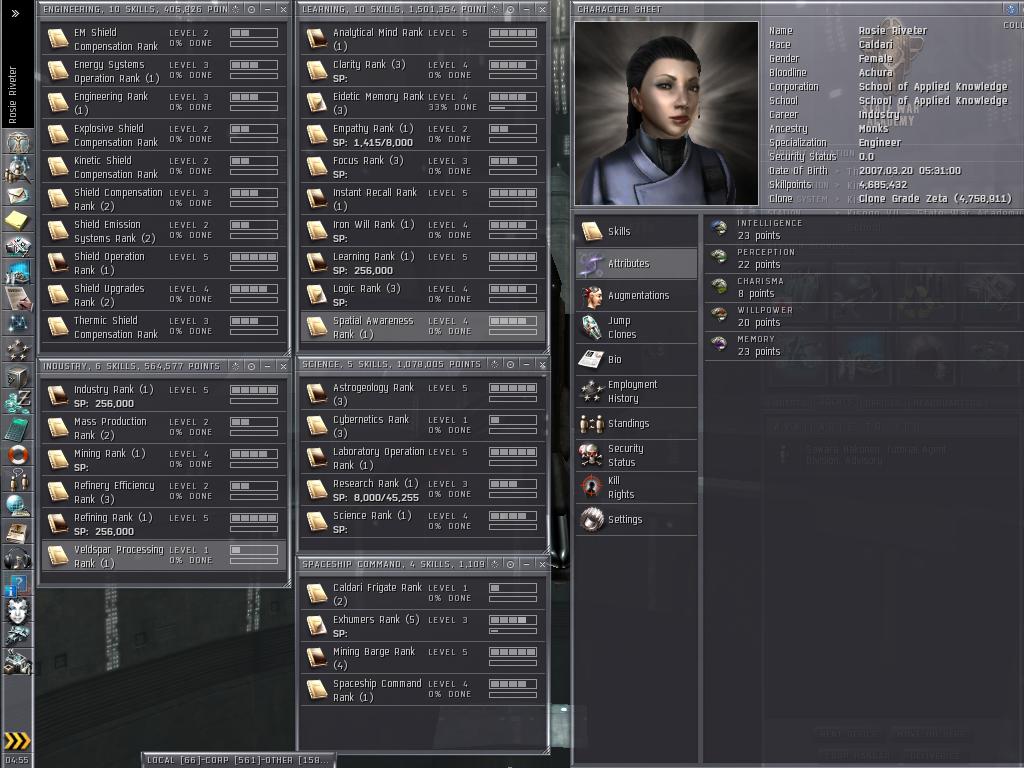Open the star map sidebar icon
Viewport: 1024px width, 768px height.
tap(18, 323)
